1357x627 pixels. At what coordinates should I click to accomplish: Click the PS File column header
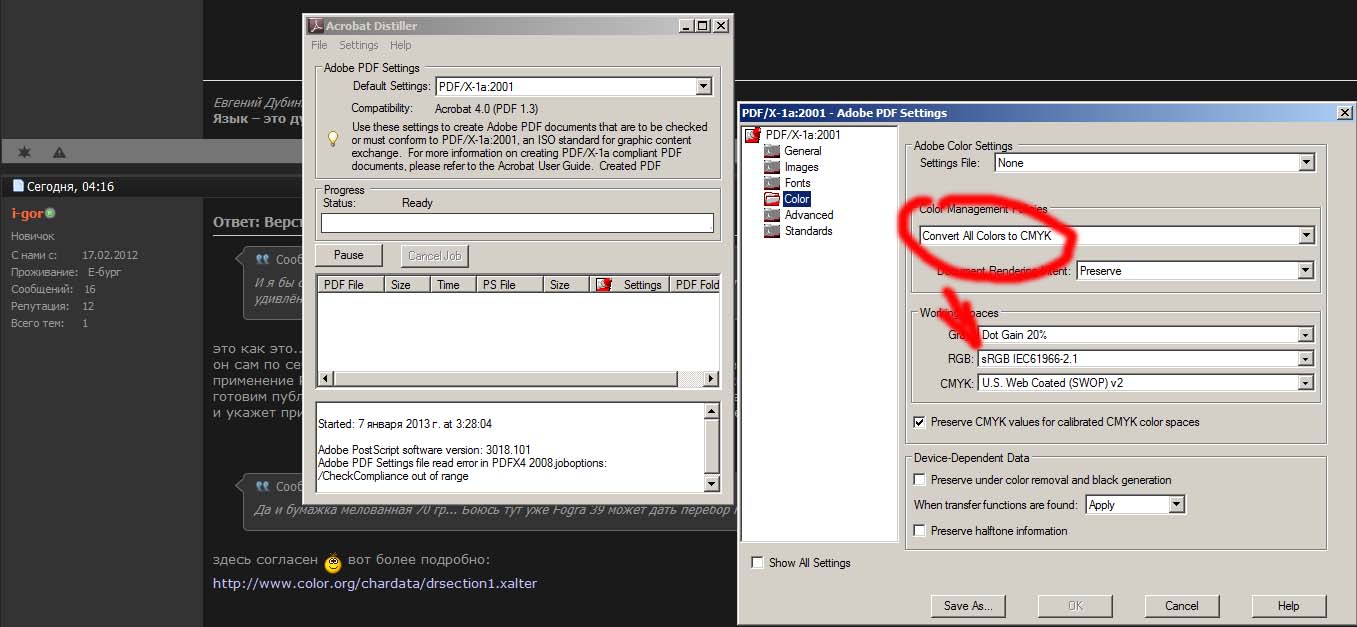coord(510,285)
